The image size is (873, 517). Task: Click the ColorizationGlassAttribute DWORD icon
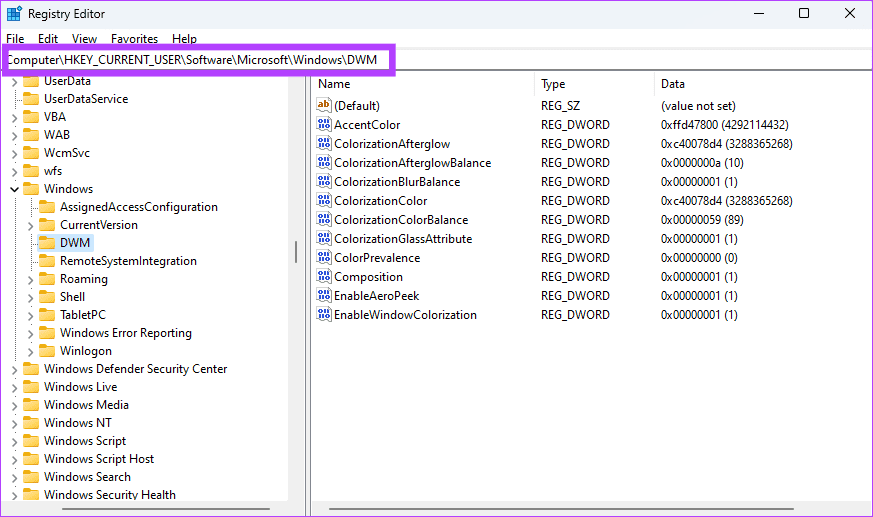[323, 238]
